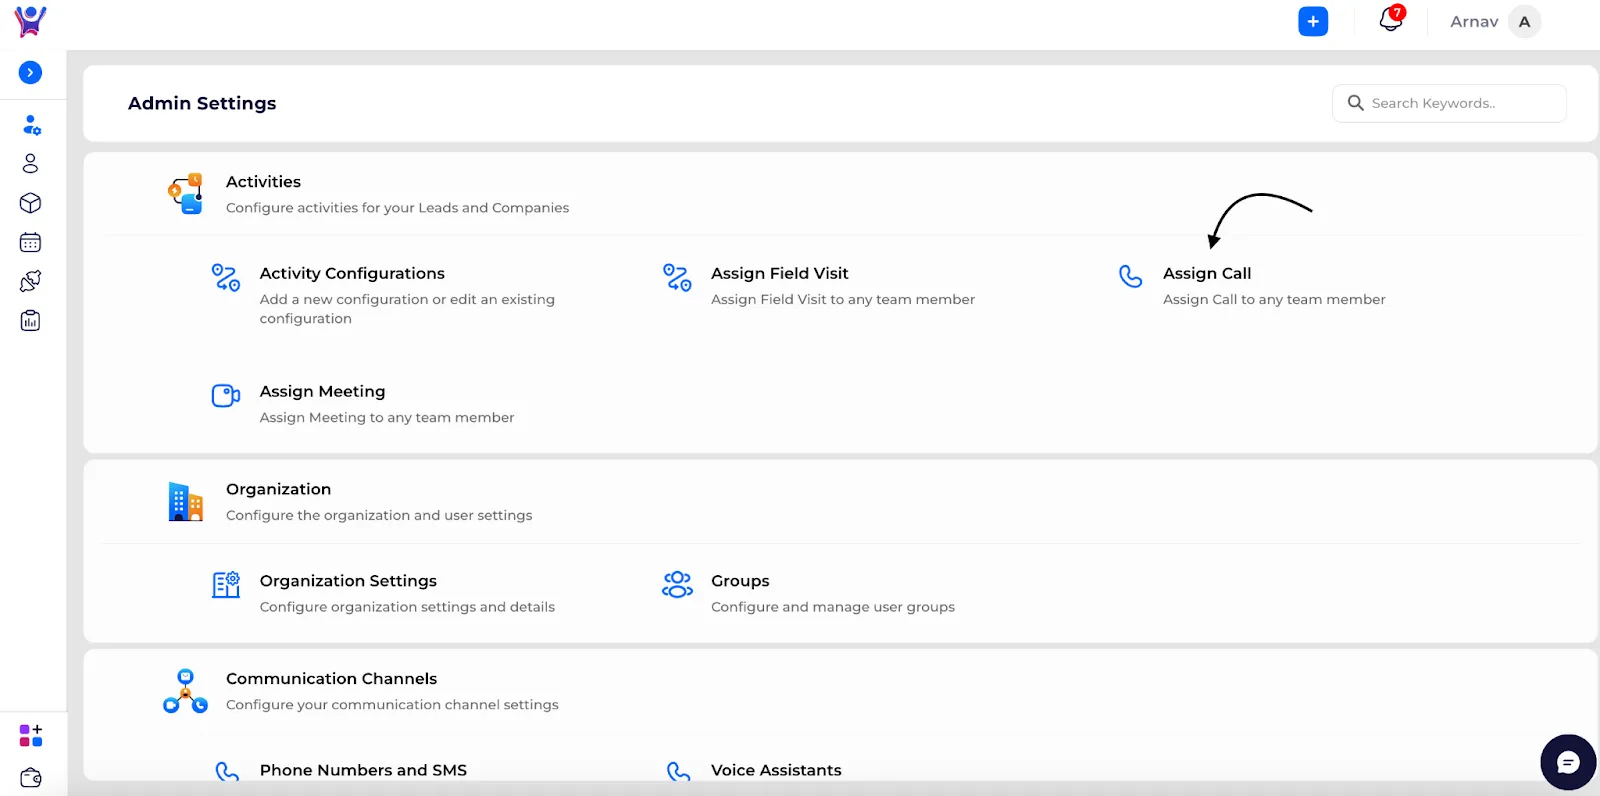
Task: Click the blue plus quick-add button
Action: coord(1313,21)
